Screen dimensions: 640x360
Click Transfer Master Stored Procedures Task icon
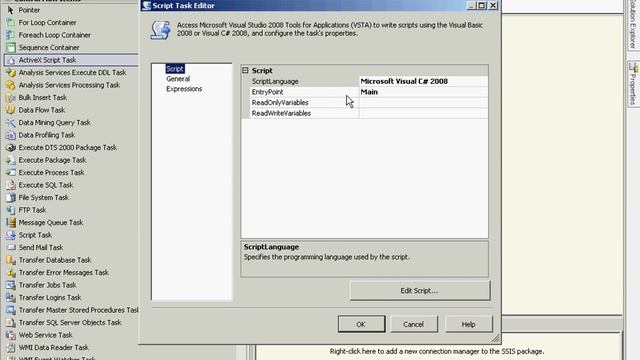pos(11,310)
